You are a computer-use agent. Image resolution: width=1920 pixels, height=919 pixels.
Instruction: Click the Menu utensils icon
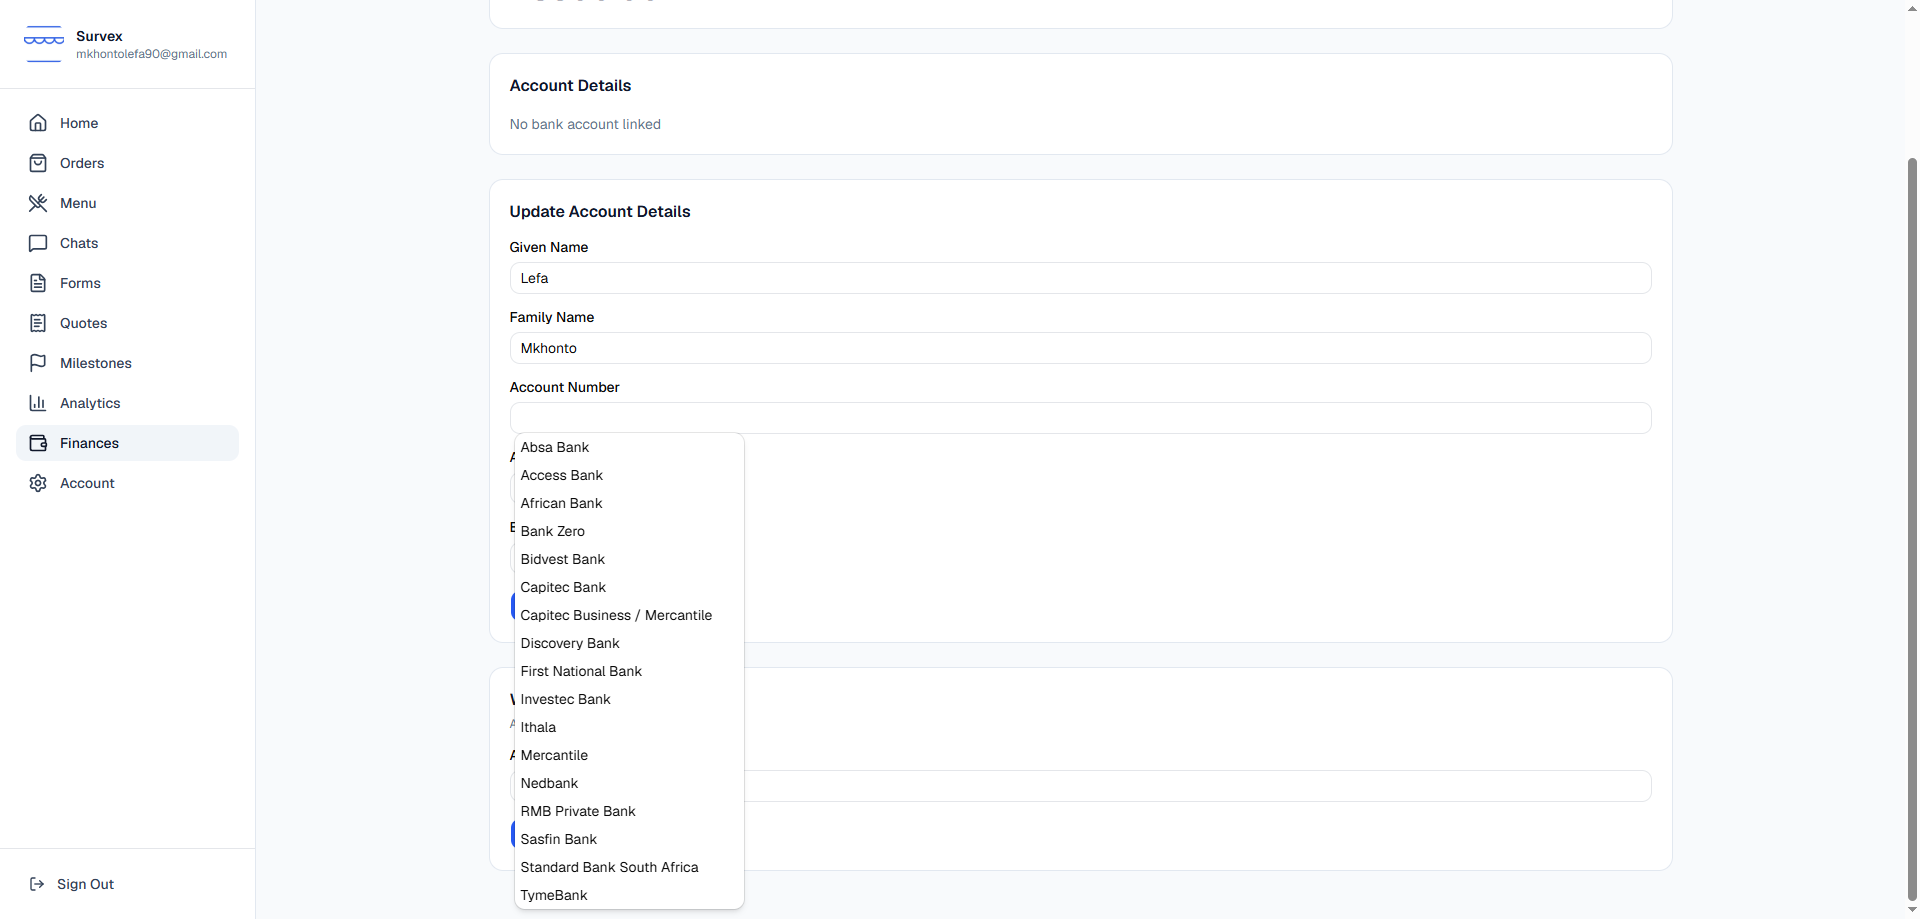tap(38, 203)
